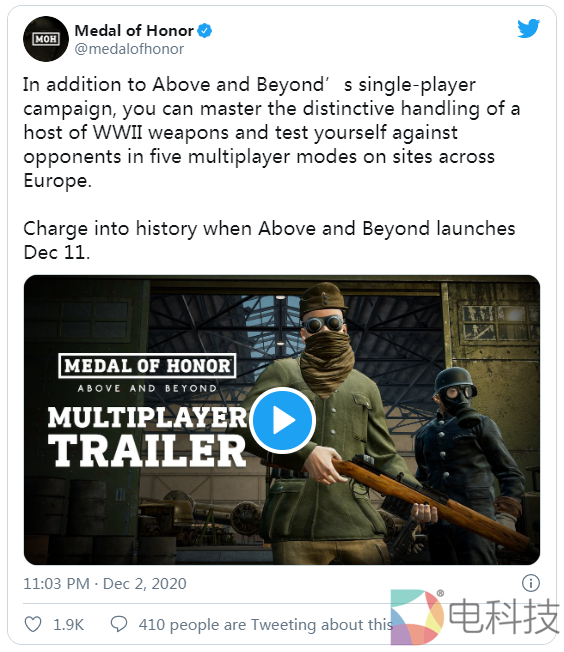564x652 pixels.
Task: Open the Medal of Honor profile avatar
Action: [x=46, y=39]
